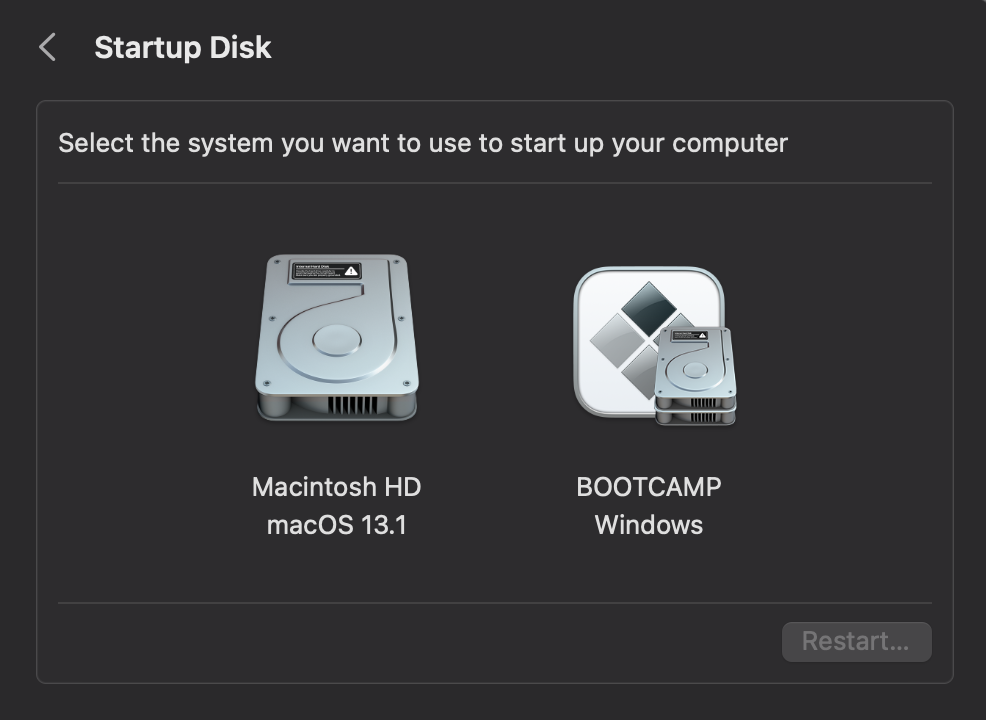The width and height of the screenshot is (986, 720).
Task: Click the light diamond on Boot Camp logo
Action: click(617, 340)
